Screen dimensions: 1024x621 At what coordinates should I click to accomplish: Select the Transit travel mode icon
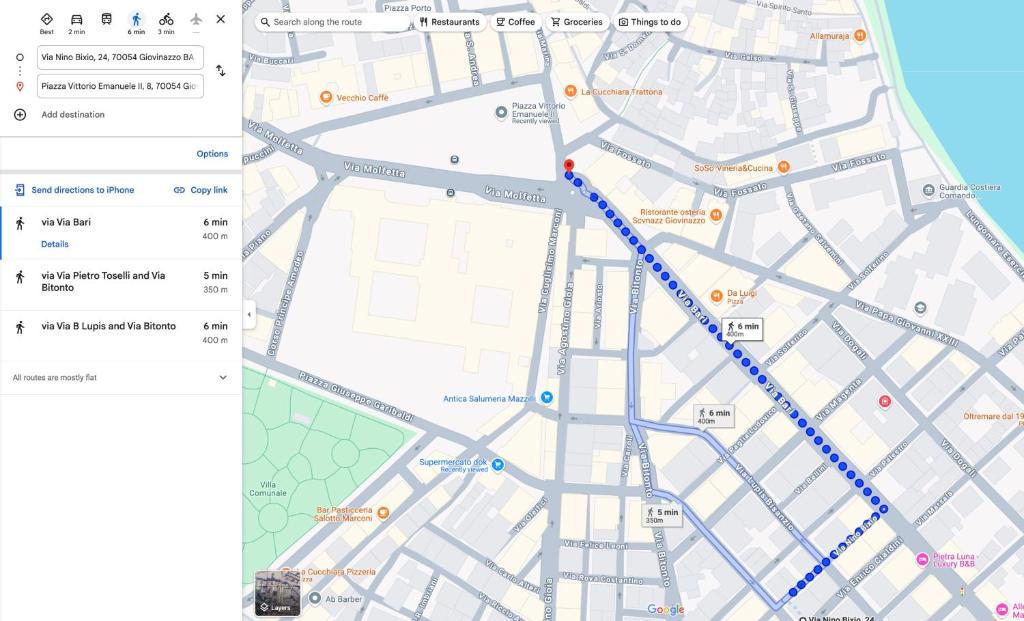tap(106, 20)
